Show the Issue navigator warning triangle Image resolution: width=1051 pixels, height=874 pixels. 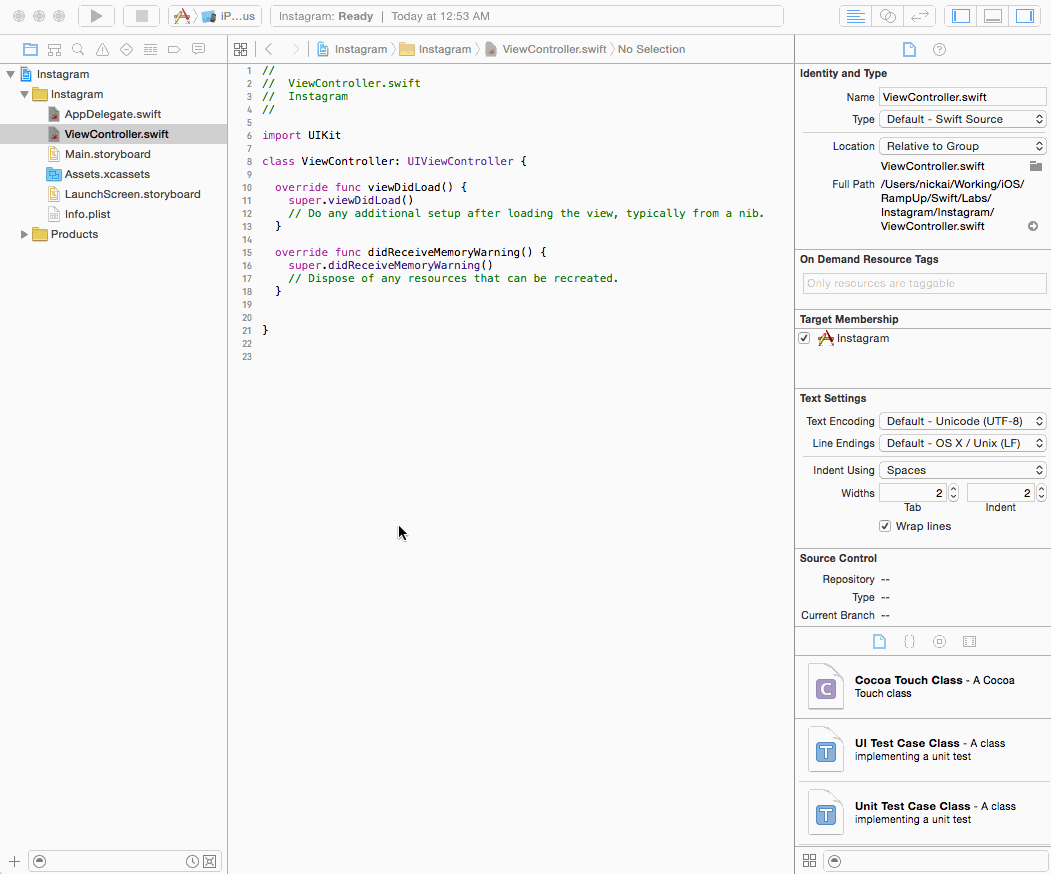(x=102, y=48)
